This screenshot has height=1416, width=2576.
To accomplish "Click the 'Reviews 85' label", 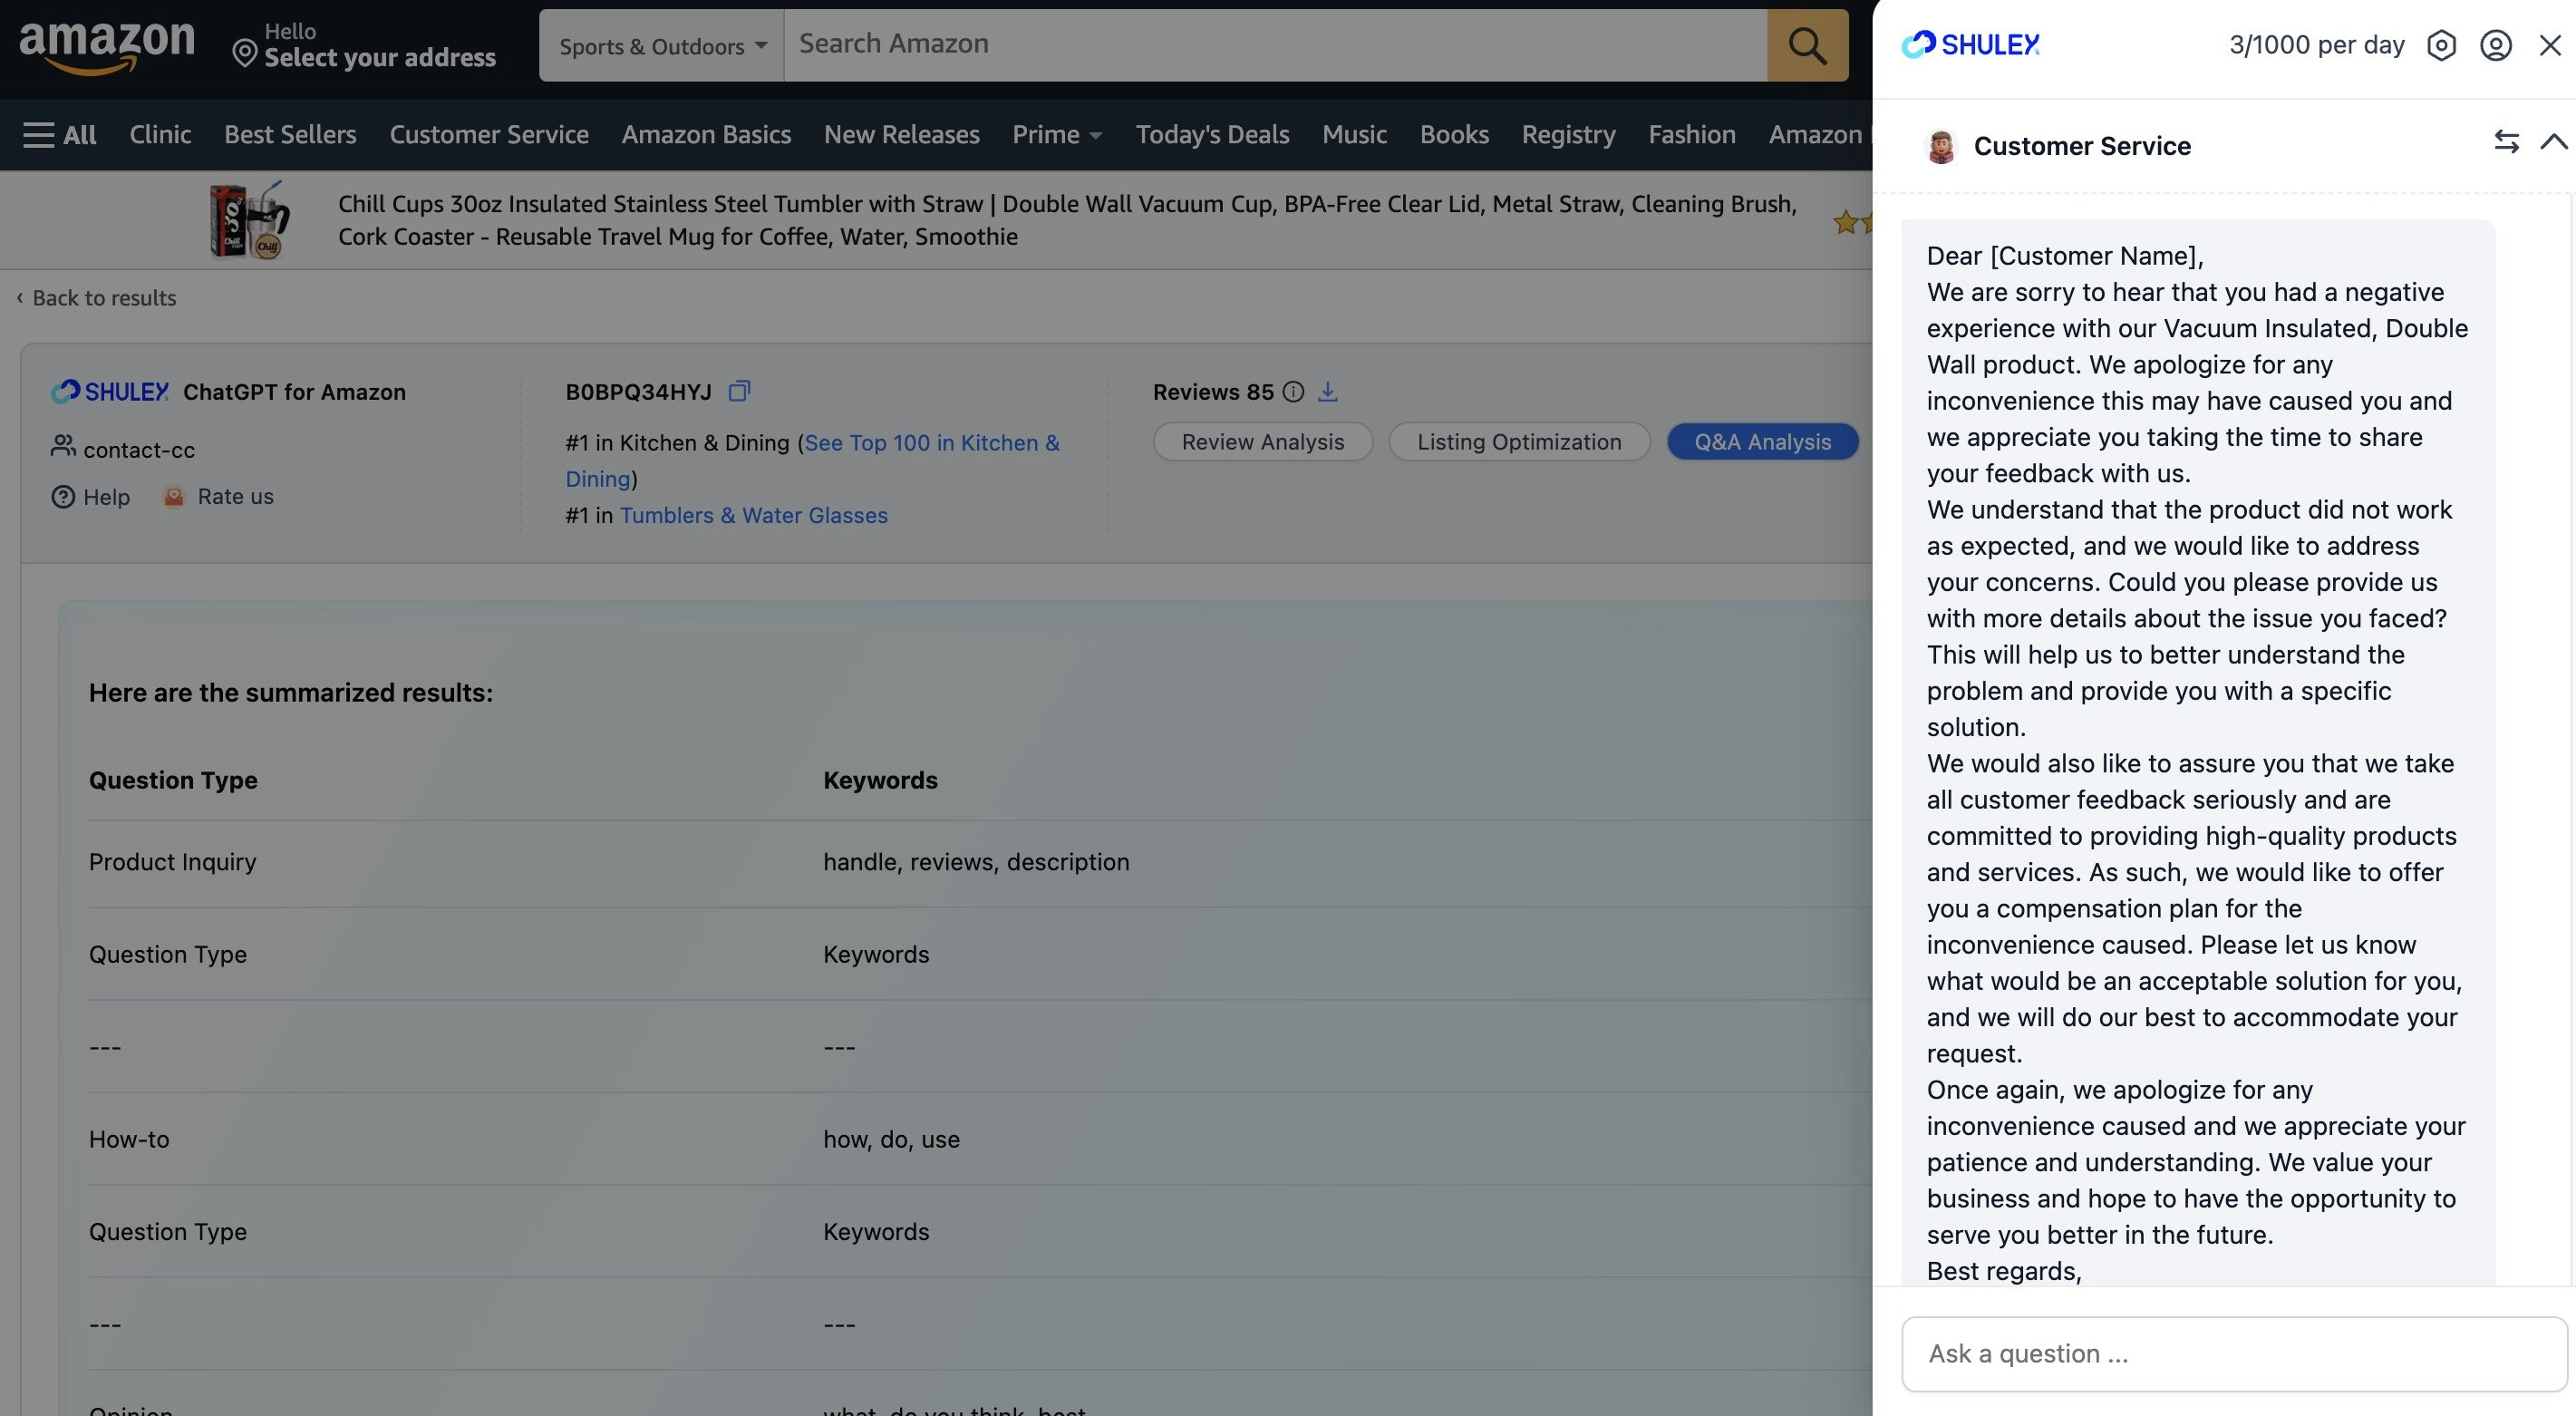I will pyautogui.click(x=1213, y=392).
